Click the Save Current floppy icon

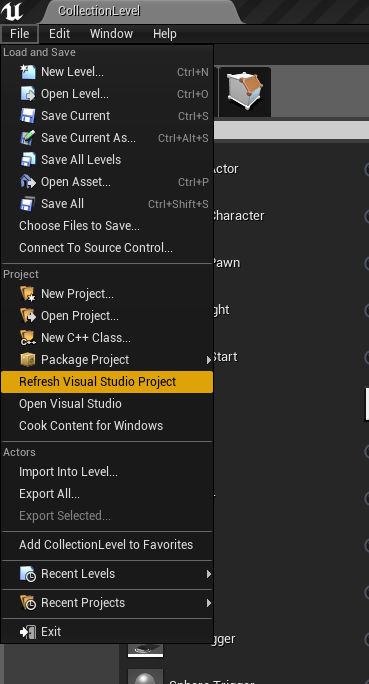28,116
